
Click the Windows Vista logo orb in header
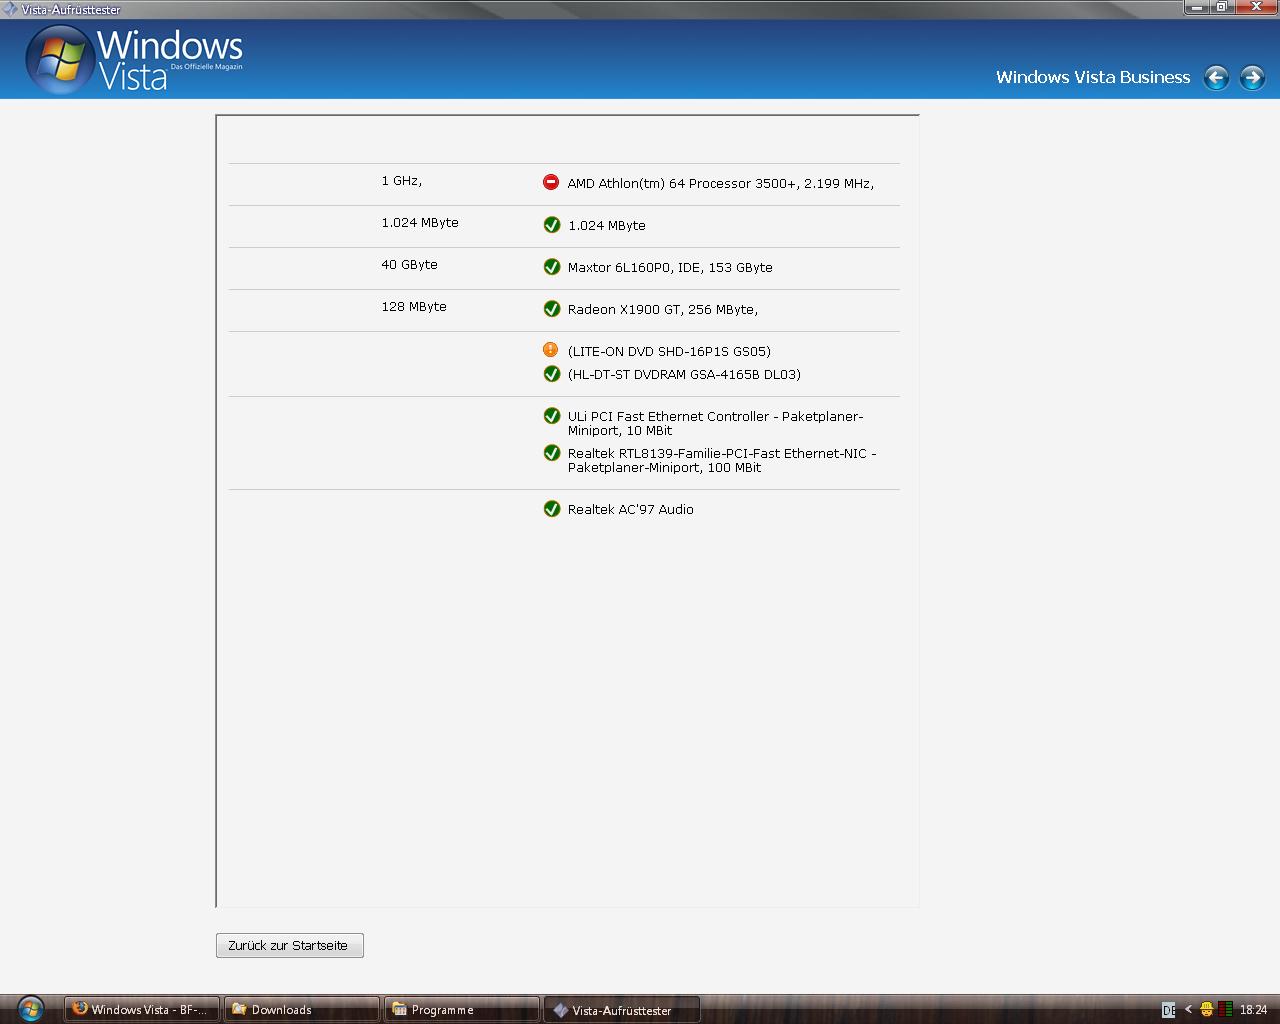click(x=60, y=60)
